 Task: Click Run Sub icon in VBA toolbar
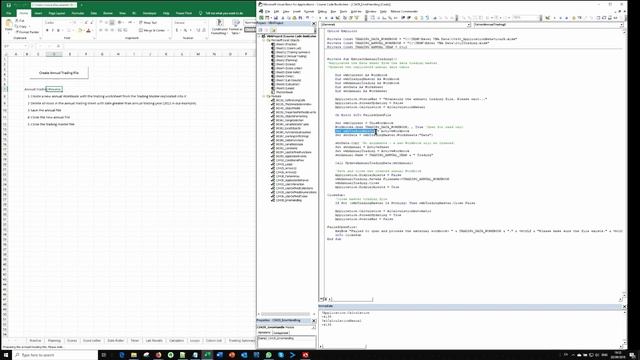click(x=320, y=18)
